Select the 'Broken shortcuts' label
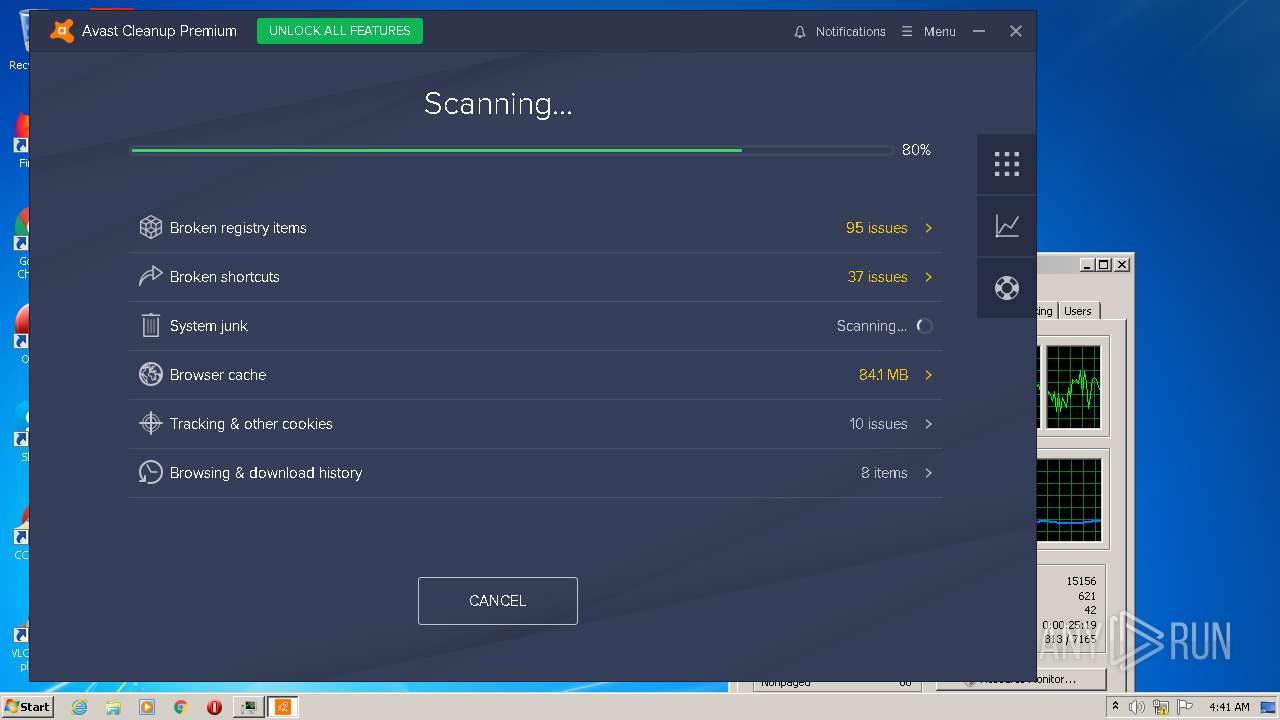 225,277
